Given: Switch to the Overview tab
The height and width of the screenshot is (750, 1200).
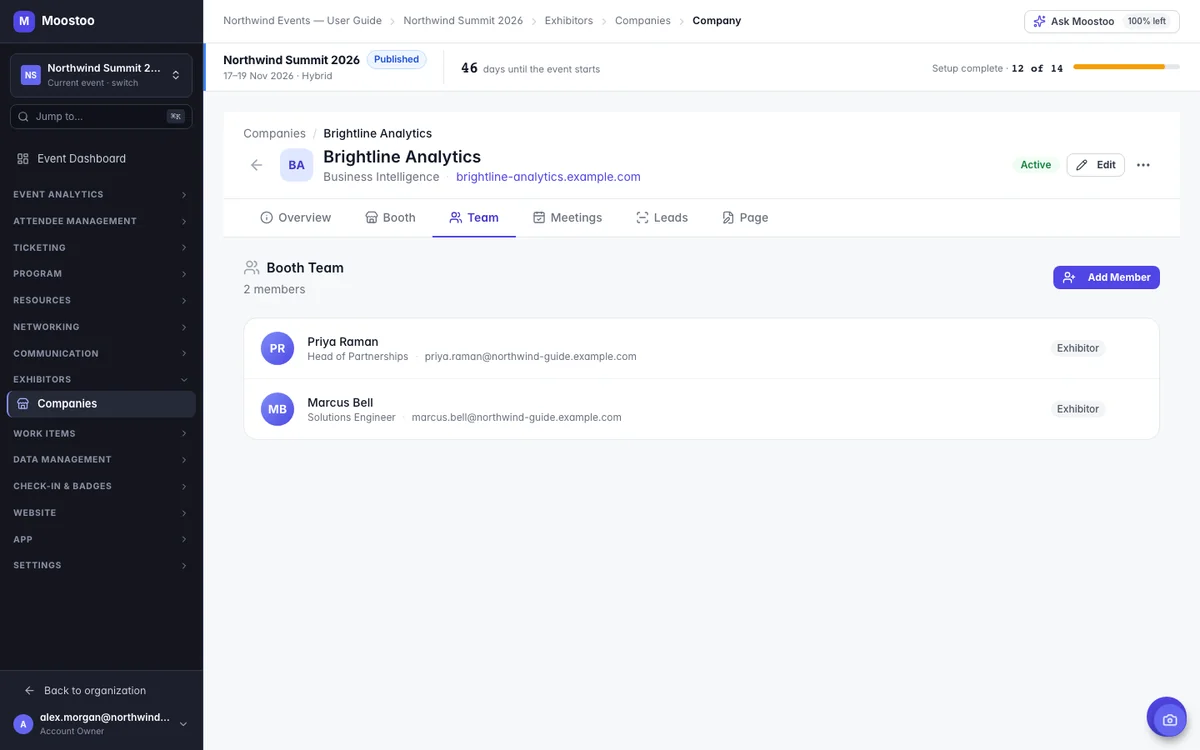Looking at the screenshot, I should 295,217.
